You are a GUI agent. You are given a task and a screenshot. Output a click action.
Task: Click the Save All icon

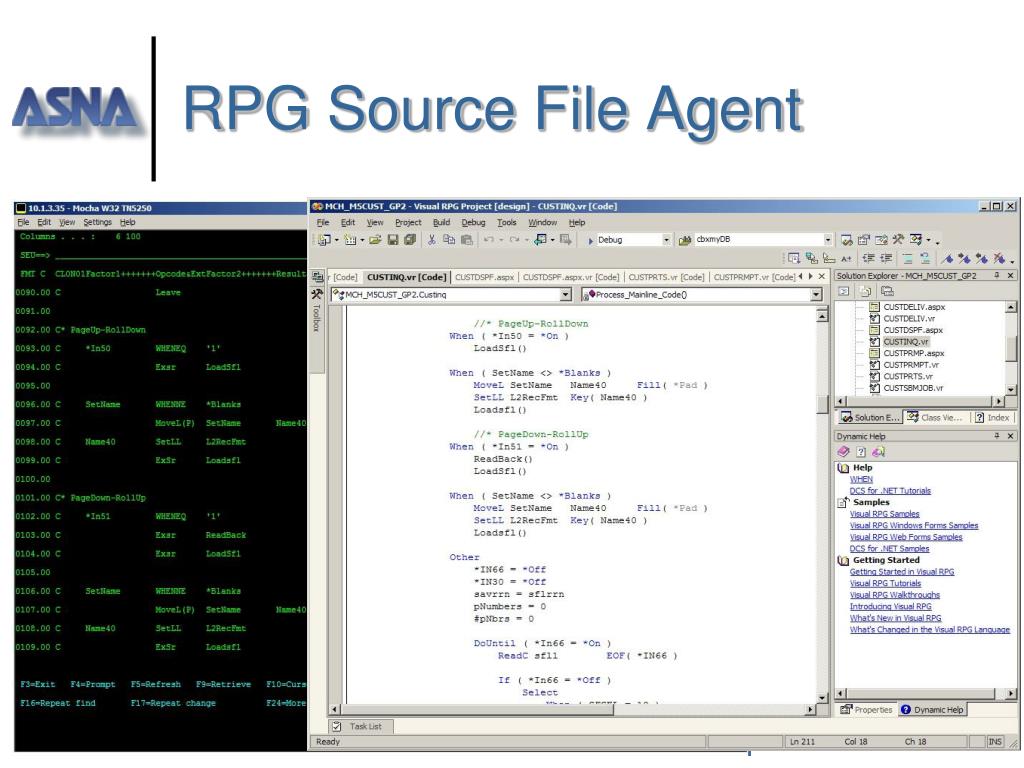click(409, 240)
